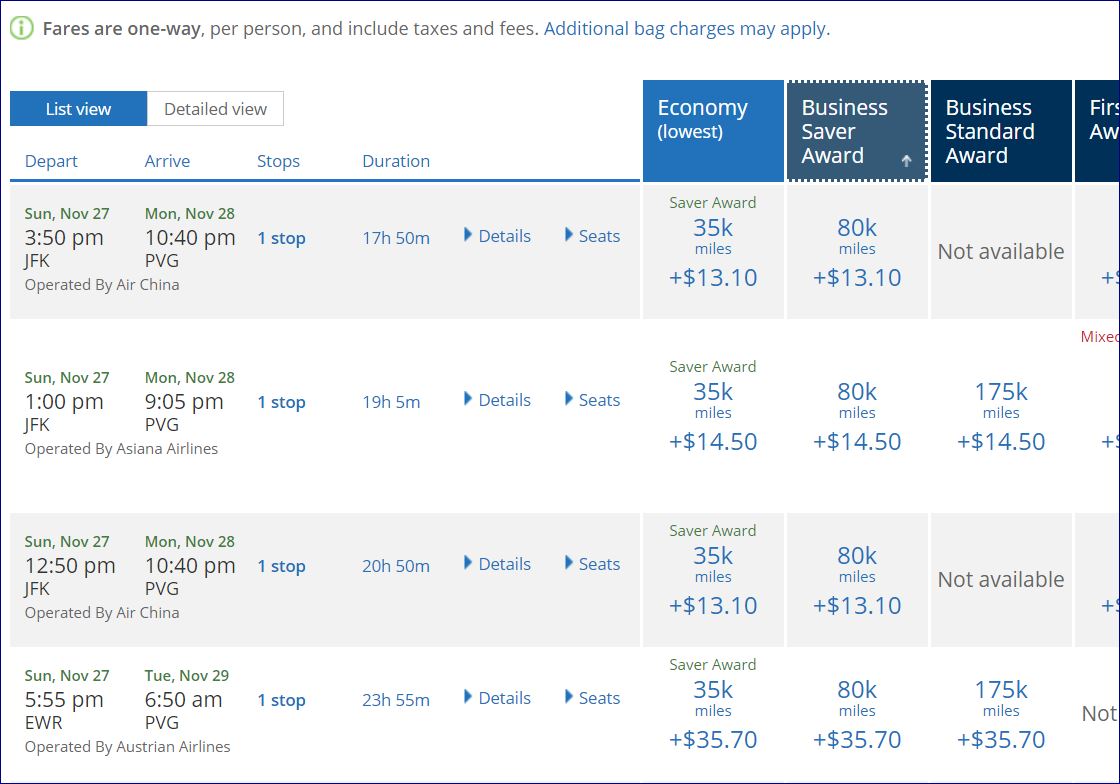Show Seats for the 3:50 pm flight
Image resolution: width=1120 pixels, height=784 pixels.
point(592,236)
